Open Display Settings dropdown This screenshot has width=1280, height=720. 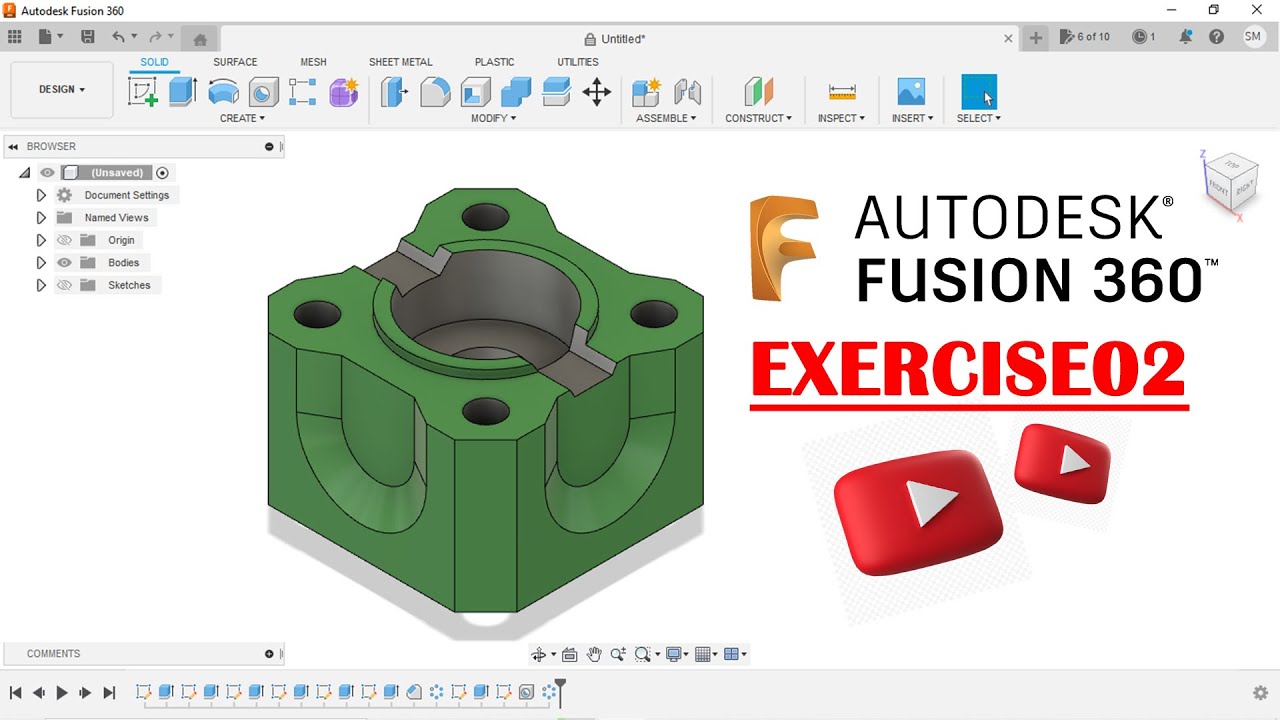(678, 654)
